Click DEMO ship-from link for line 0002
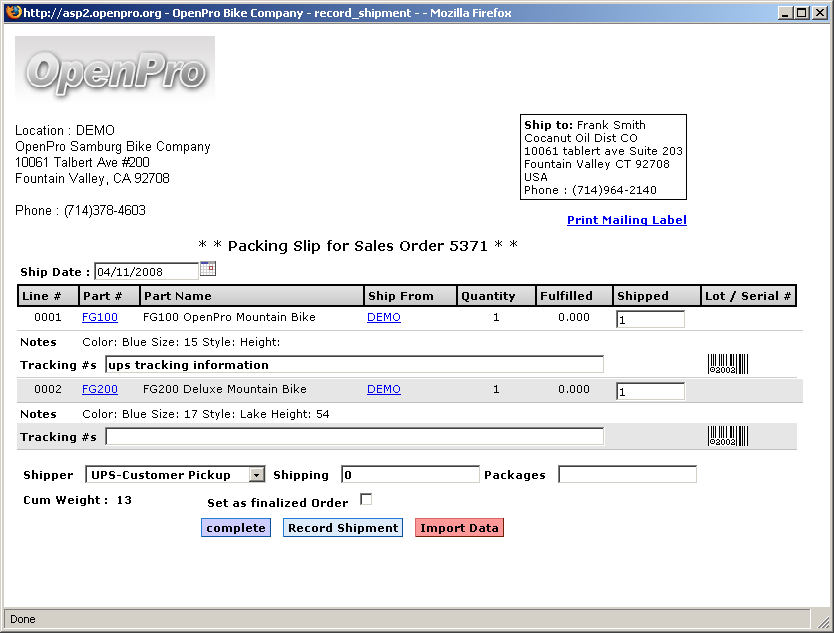The image size is (834, 633). 384,390
